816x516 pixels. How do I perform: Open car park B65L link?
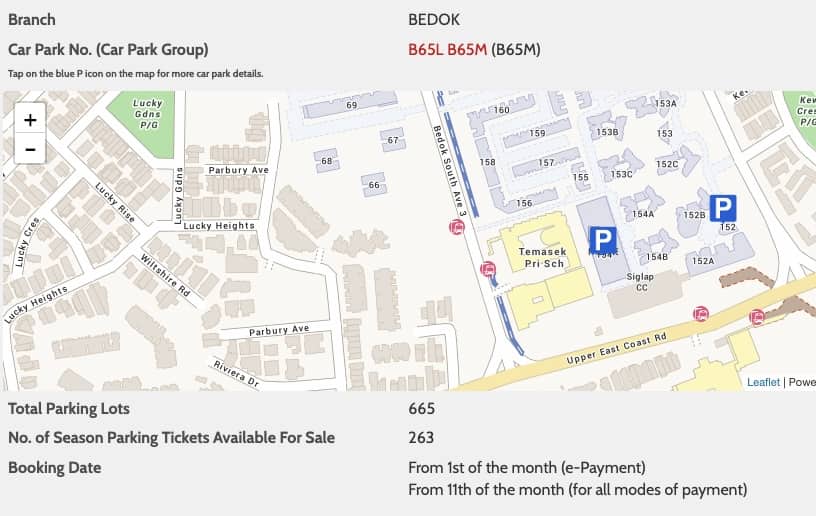coord(425,49)
